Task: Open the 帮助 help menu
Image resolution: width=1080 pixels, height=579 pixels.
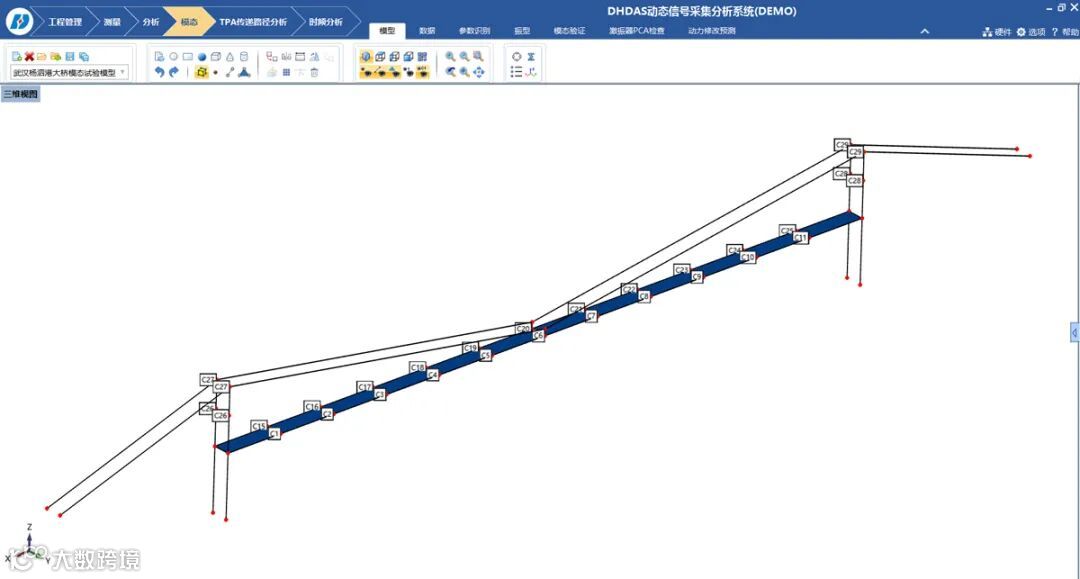Action: click(x=1065, y=32)
